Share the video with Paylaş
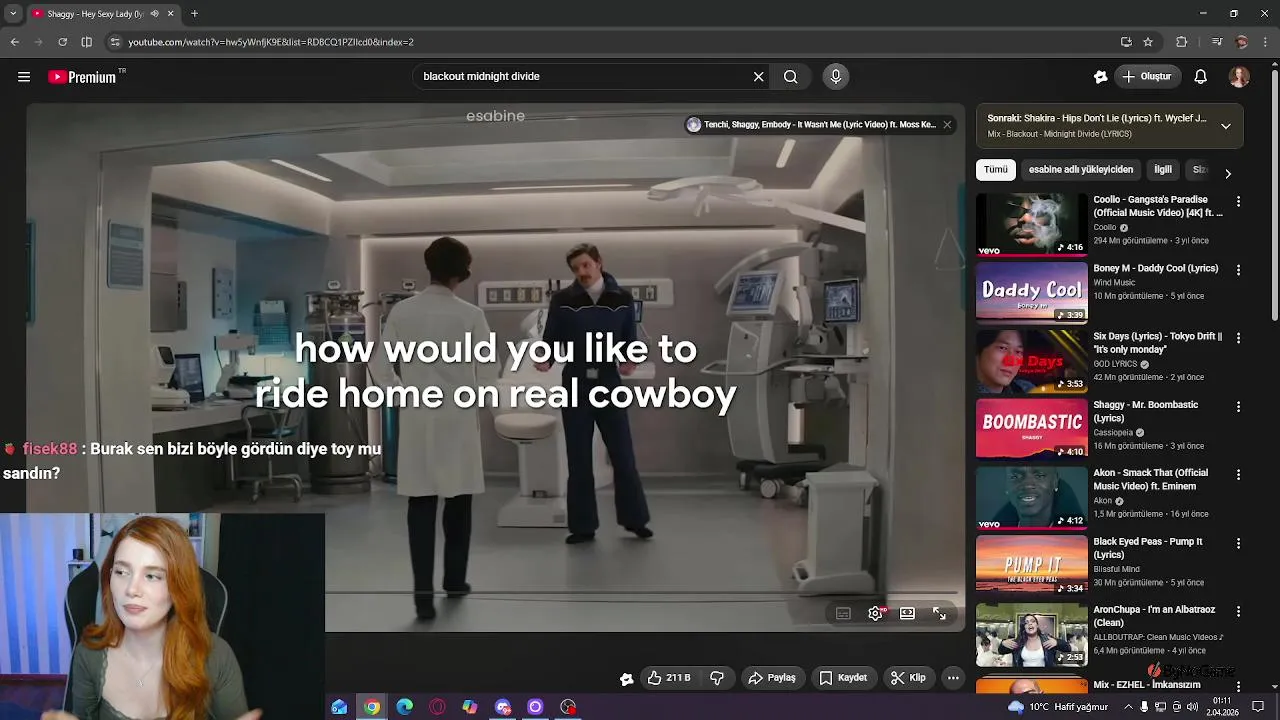 772,678
